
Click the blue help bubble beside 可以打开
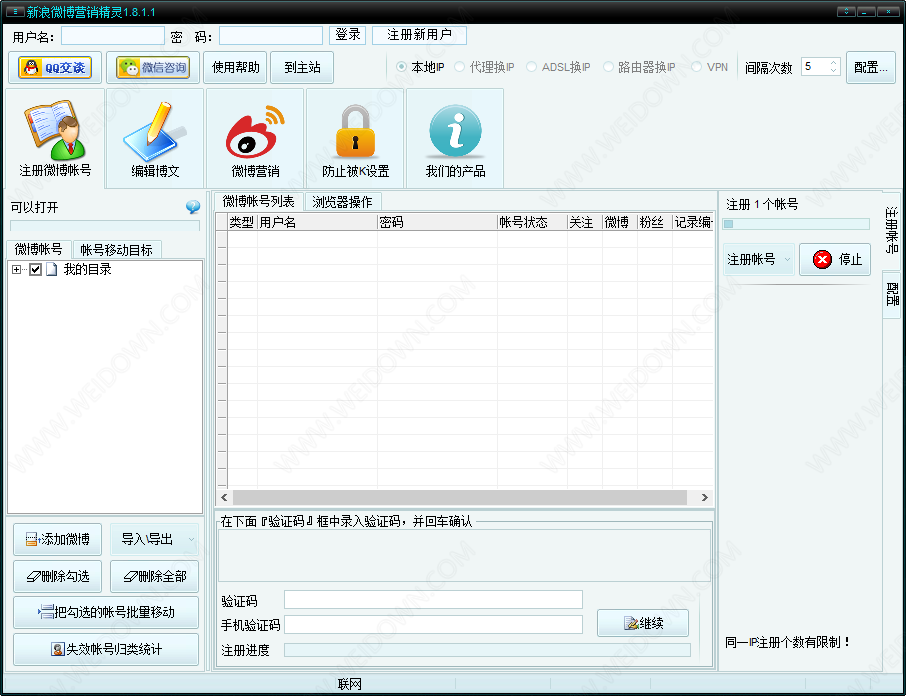pyautogui.click(x=193, y=207)
